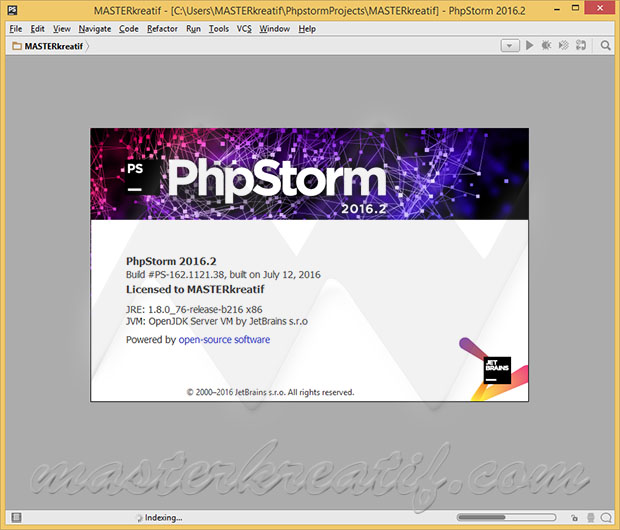
Task: Open the Edit menu
Action: click(x=37, y=28)
